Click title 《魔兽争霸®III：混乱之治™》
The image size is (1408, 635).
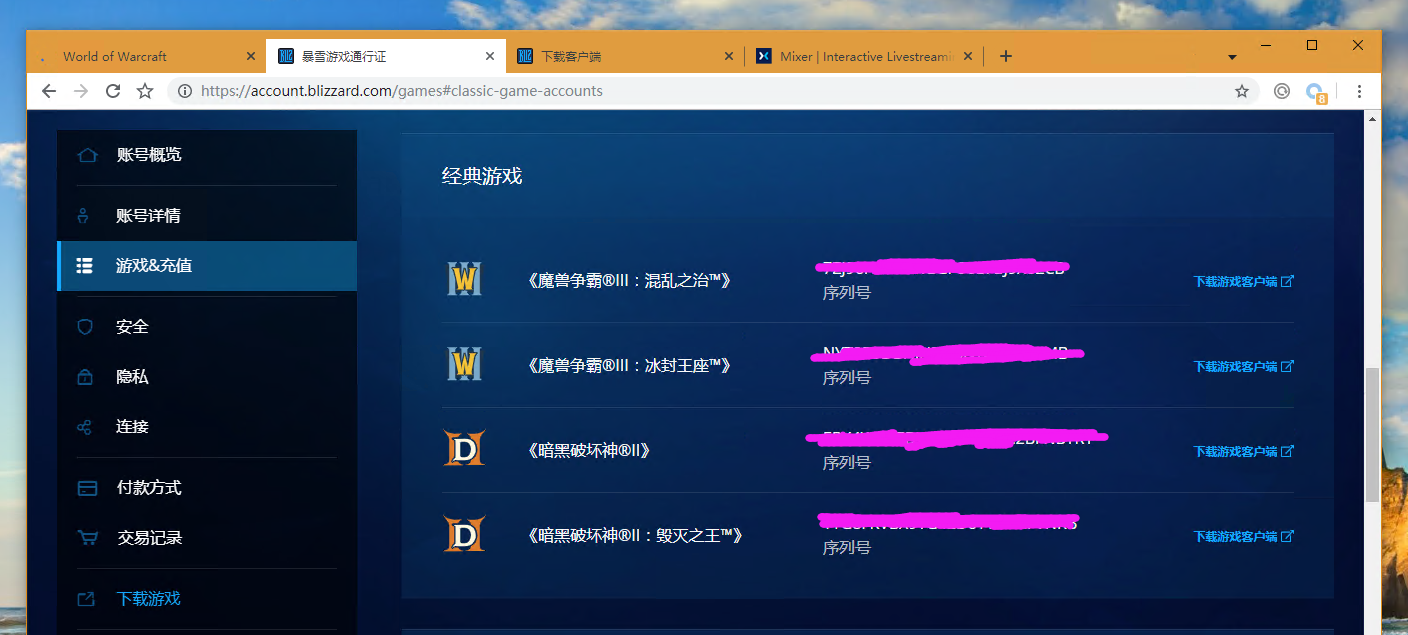click(x=631, y=281)
